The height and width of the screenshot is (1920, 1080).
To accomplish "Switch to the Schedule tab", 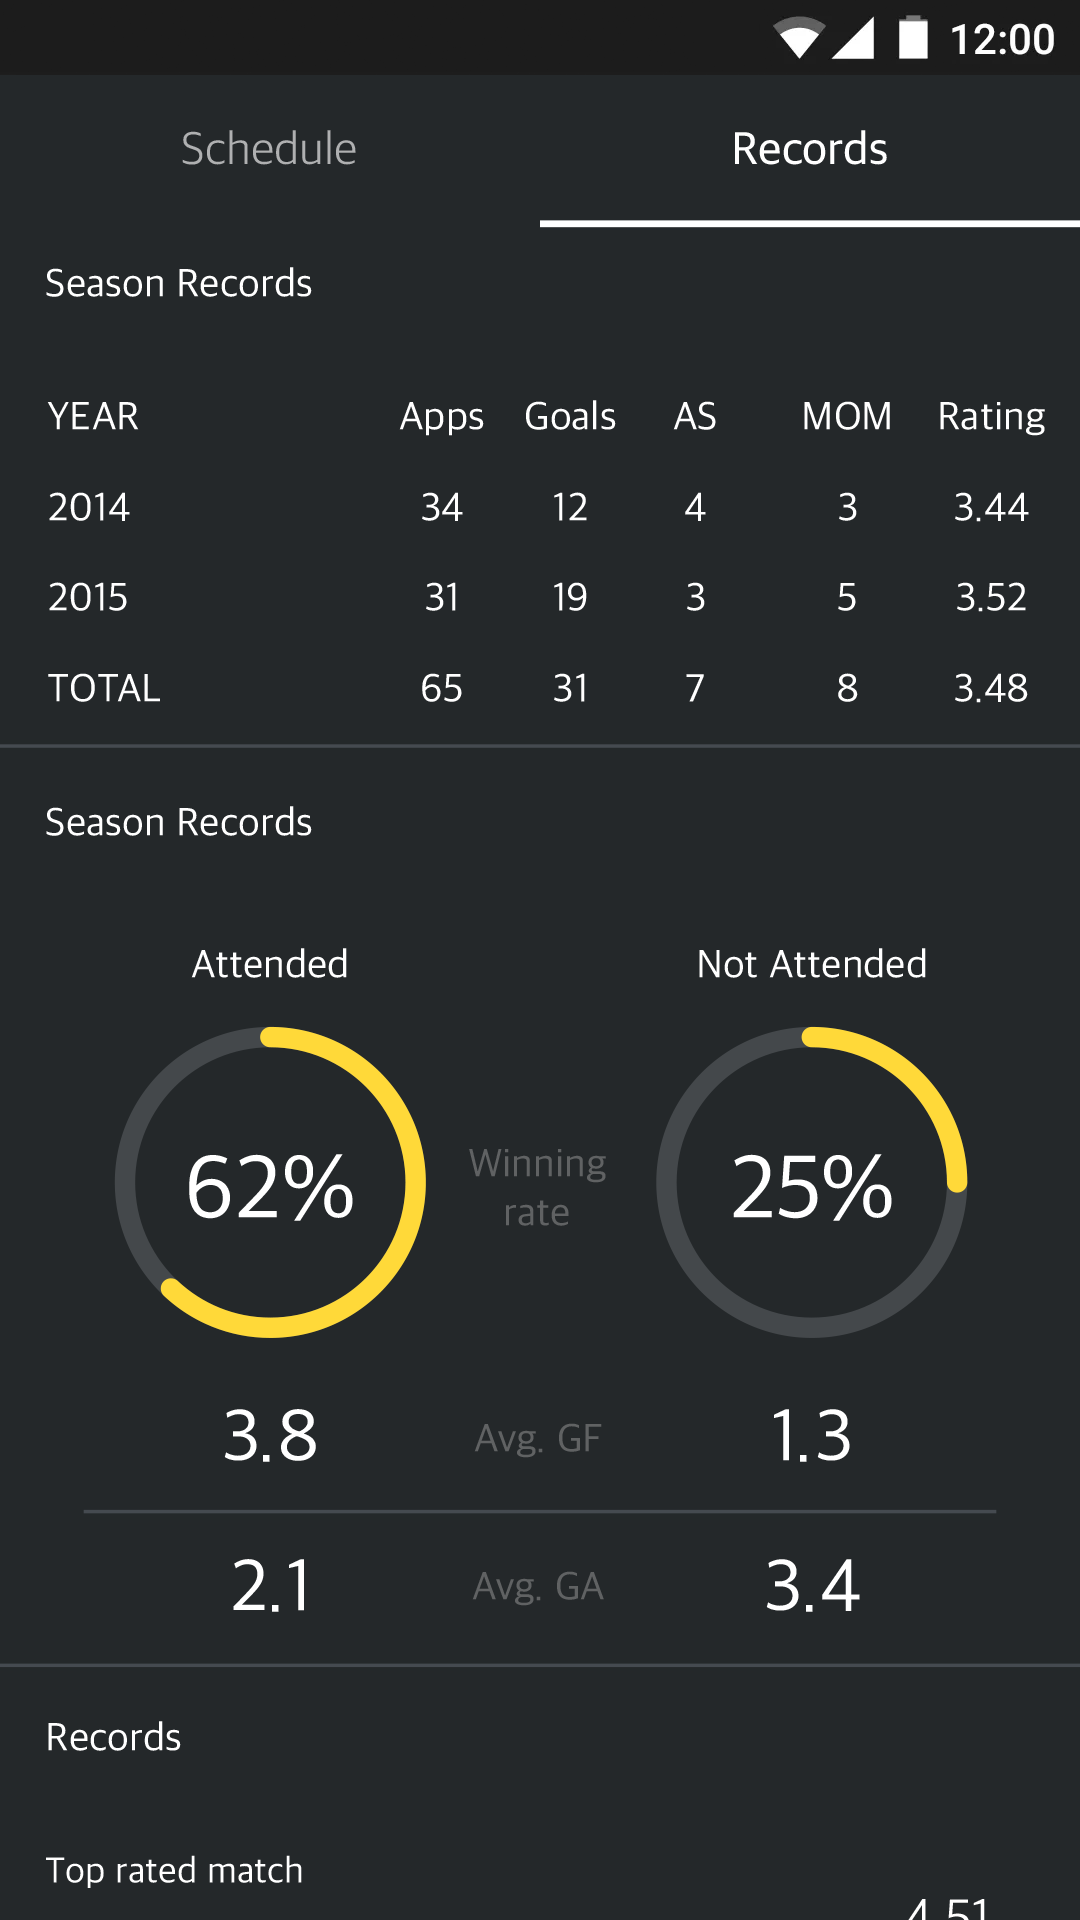I will 269,149.
